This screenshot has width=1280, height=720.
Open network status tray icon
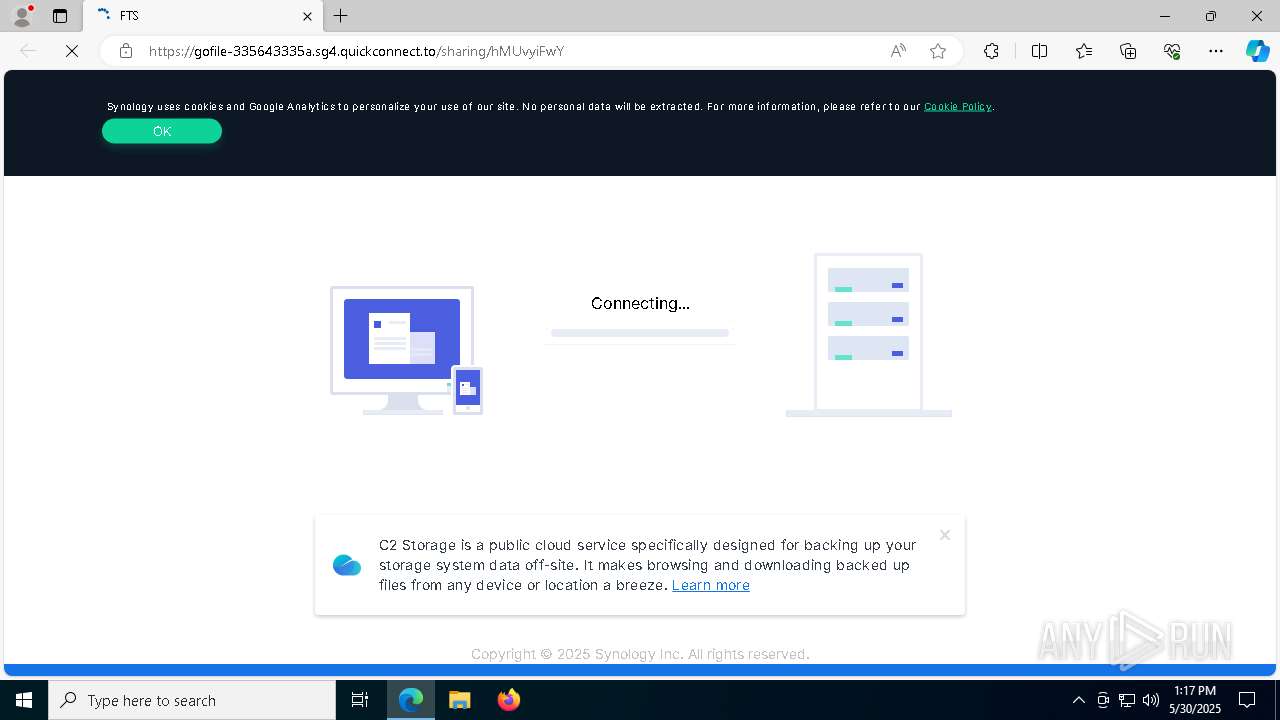click(1127, 700)
